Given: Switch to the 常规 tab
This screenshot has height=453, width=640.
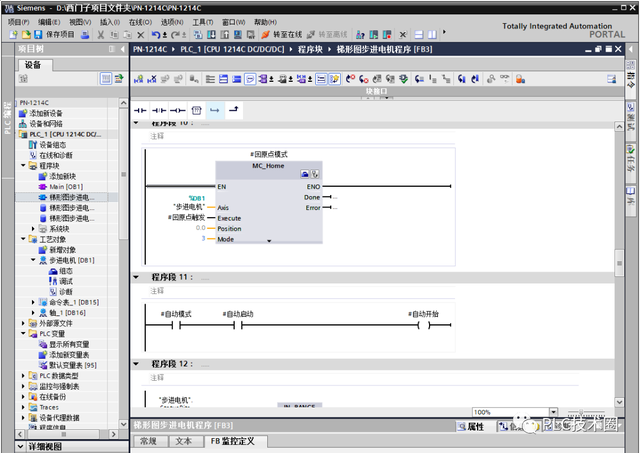Looking at the screenshot, I should [149, 442].
